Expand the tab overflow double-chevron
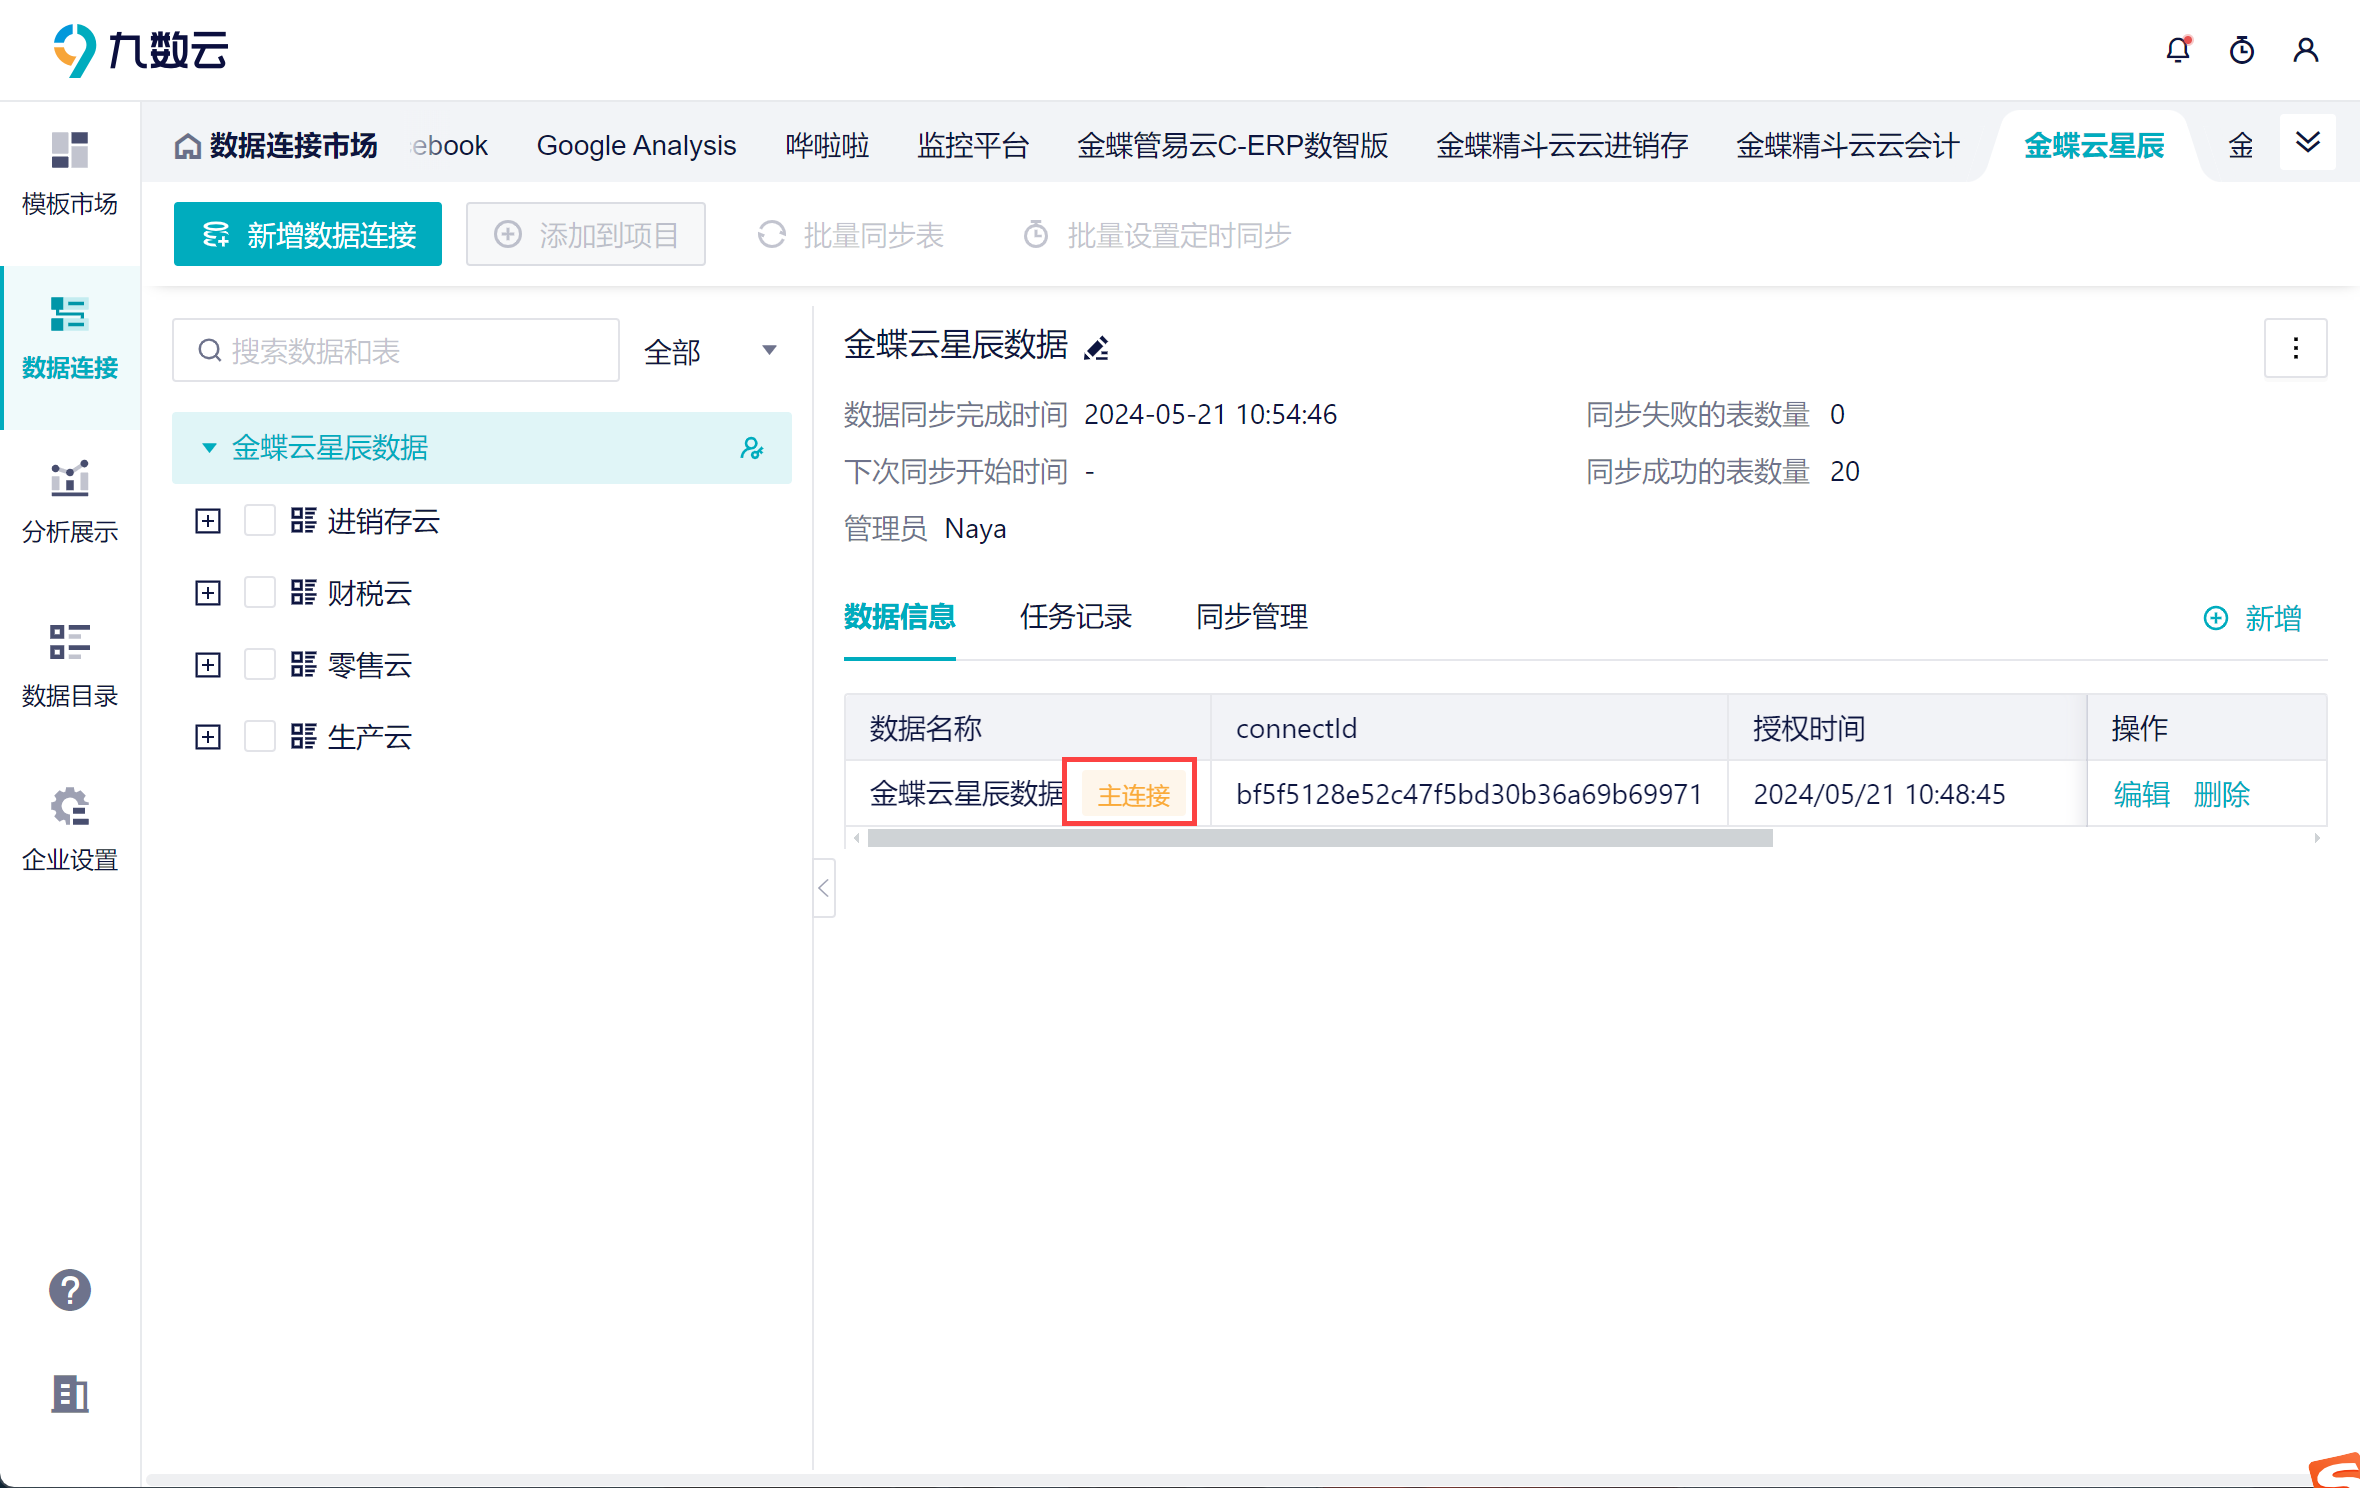2360x1488 pixels. click(x=2307, y=143)
